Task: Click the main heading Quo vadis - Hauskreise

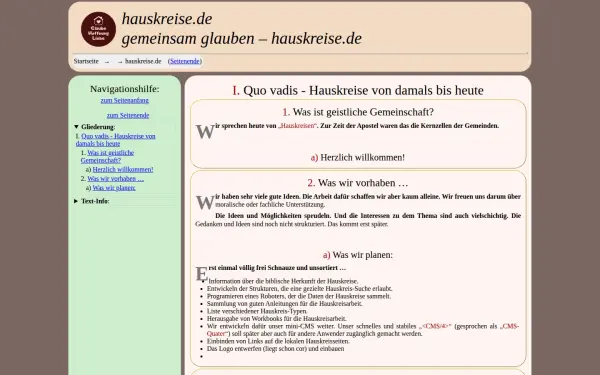Action: click(358, 90)
